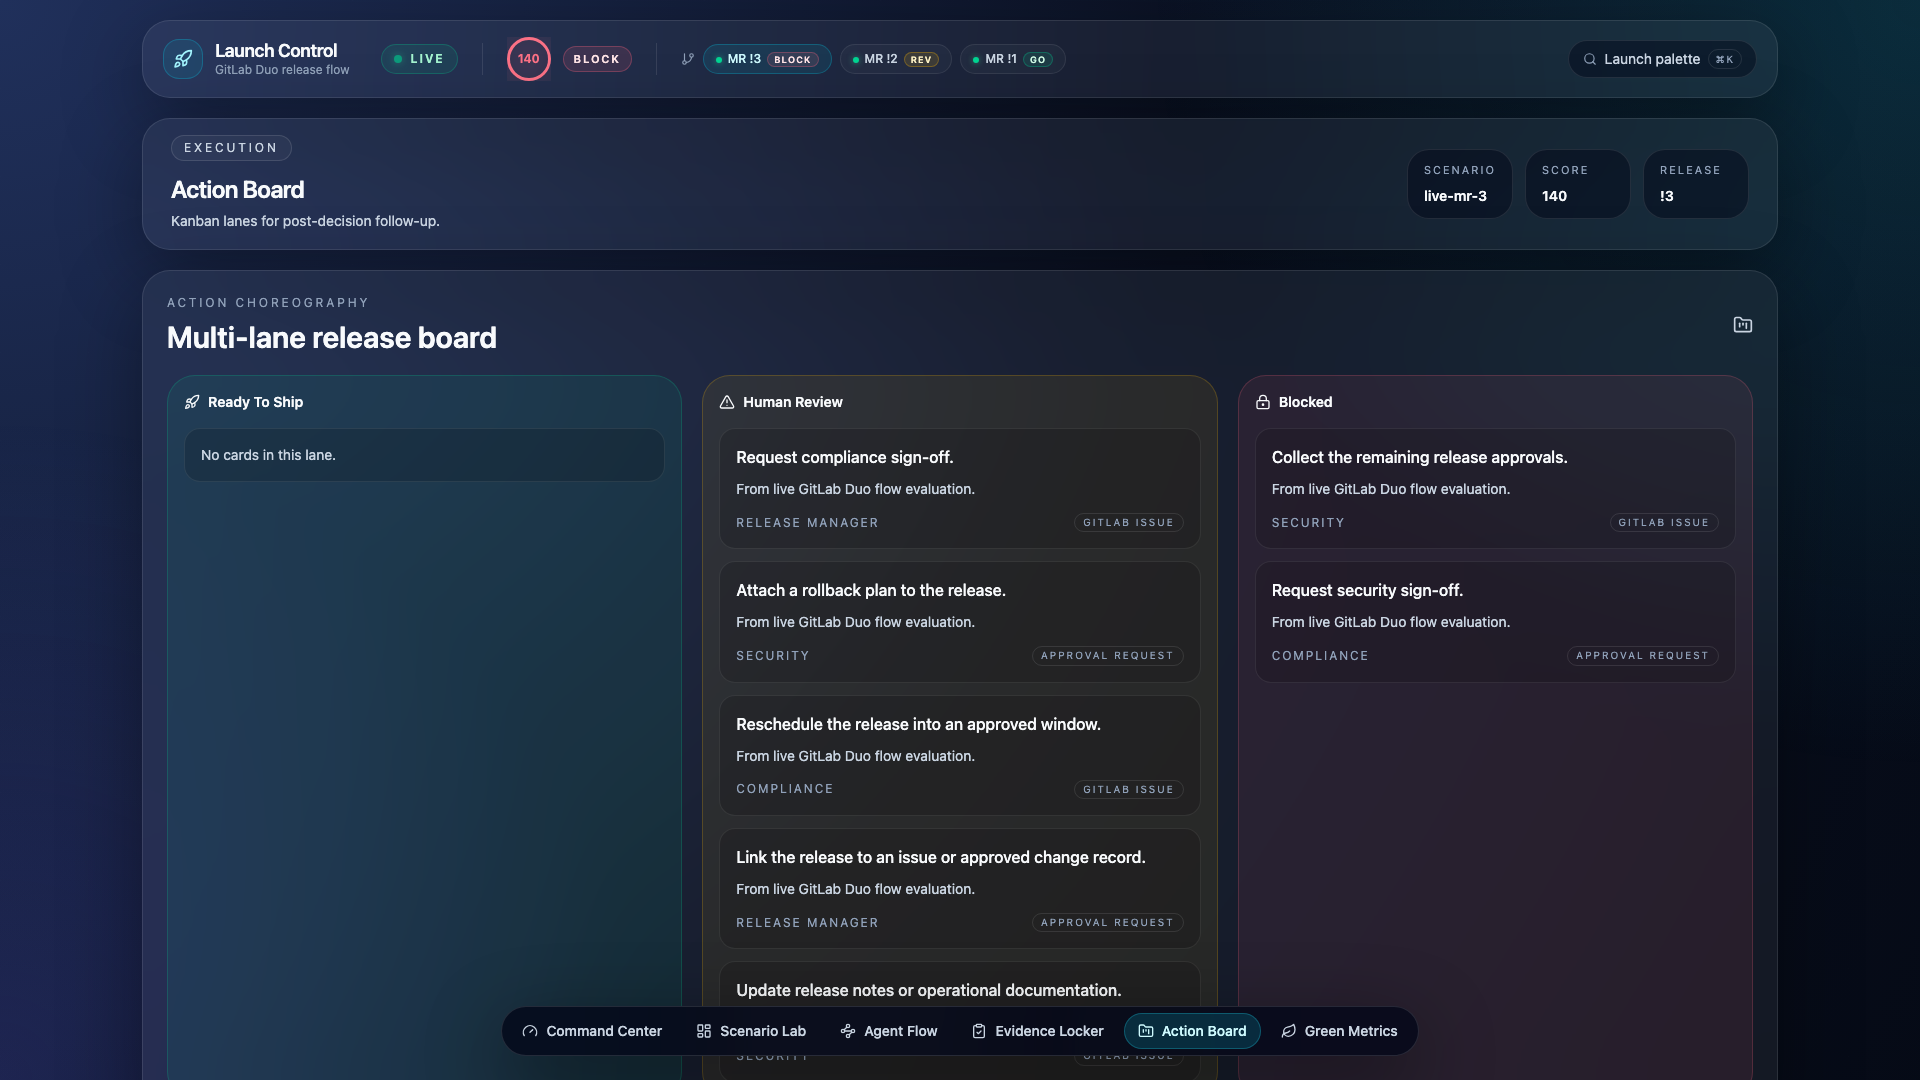Toggle the LIVE status pill
The width and height of the screenshot is (1920, 1080).
pos(419,59)
